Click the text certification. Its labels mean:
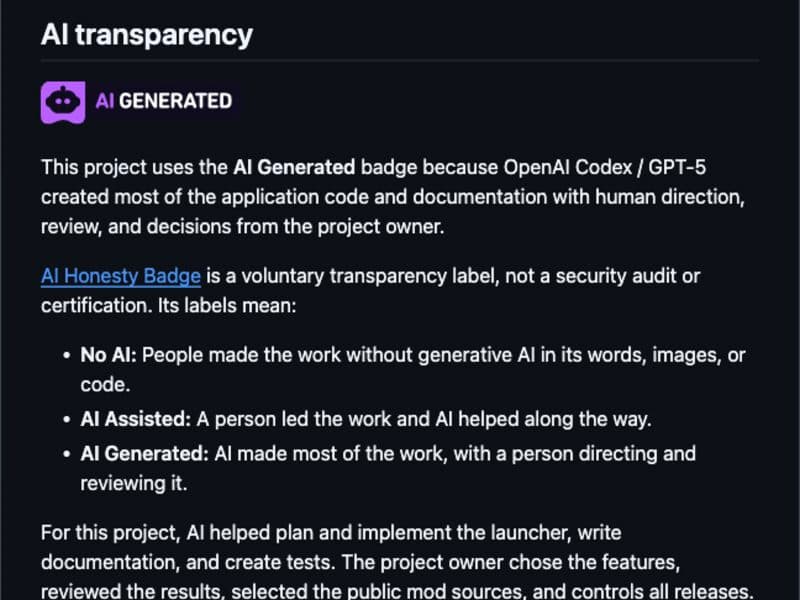800x600 pixels. [168, 306]
